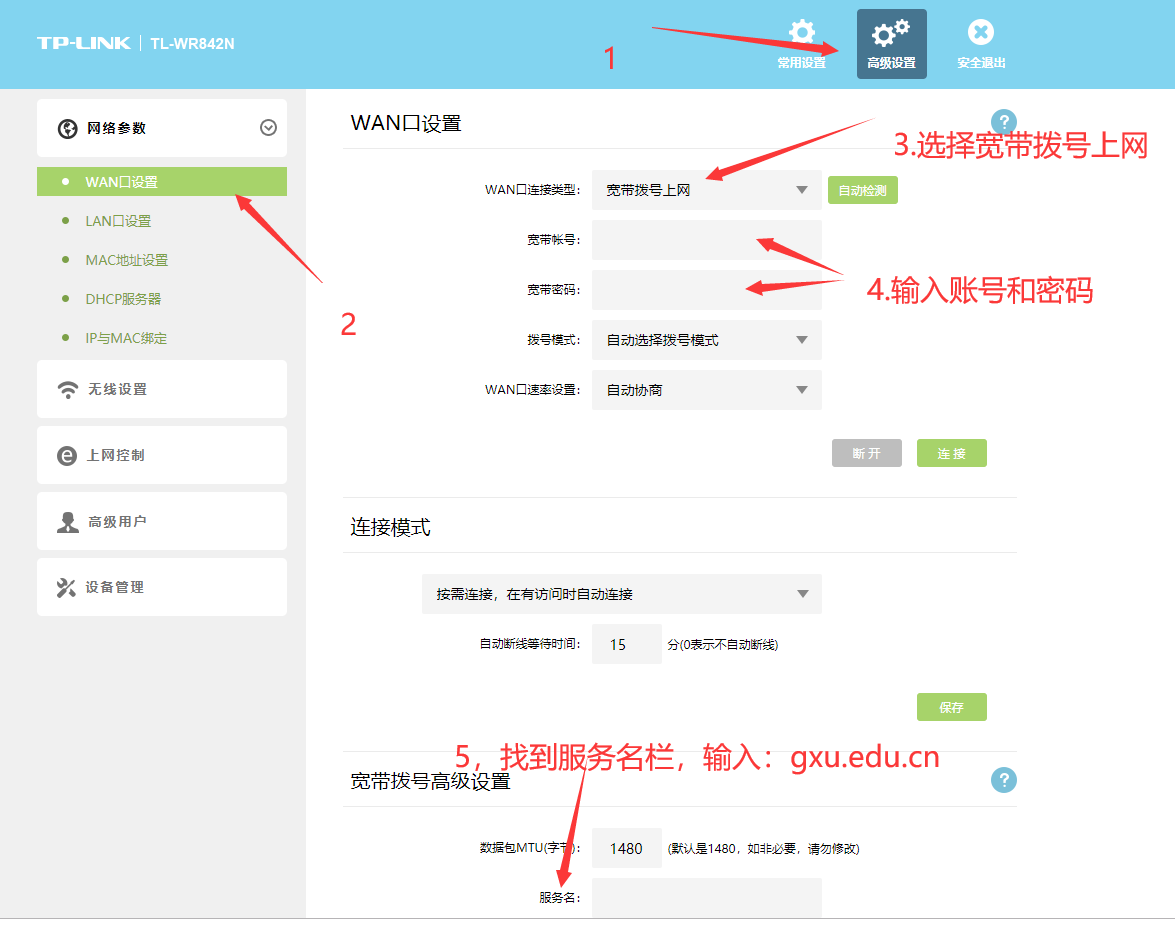Open WAN口速率设置 dropdown
Viewport: 1175px width, 942px height.
pos(706,390)
